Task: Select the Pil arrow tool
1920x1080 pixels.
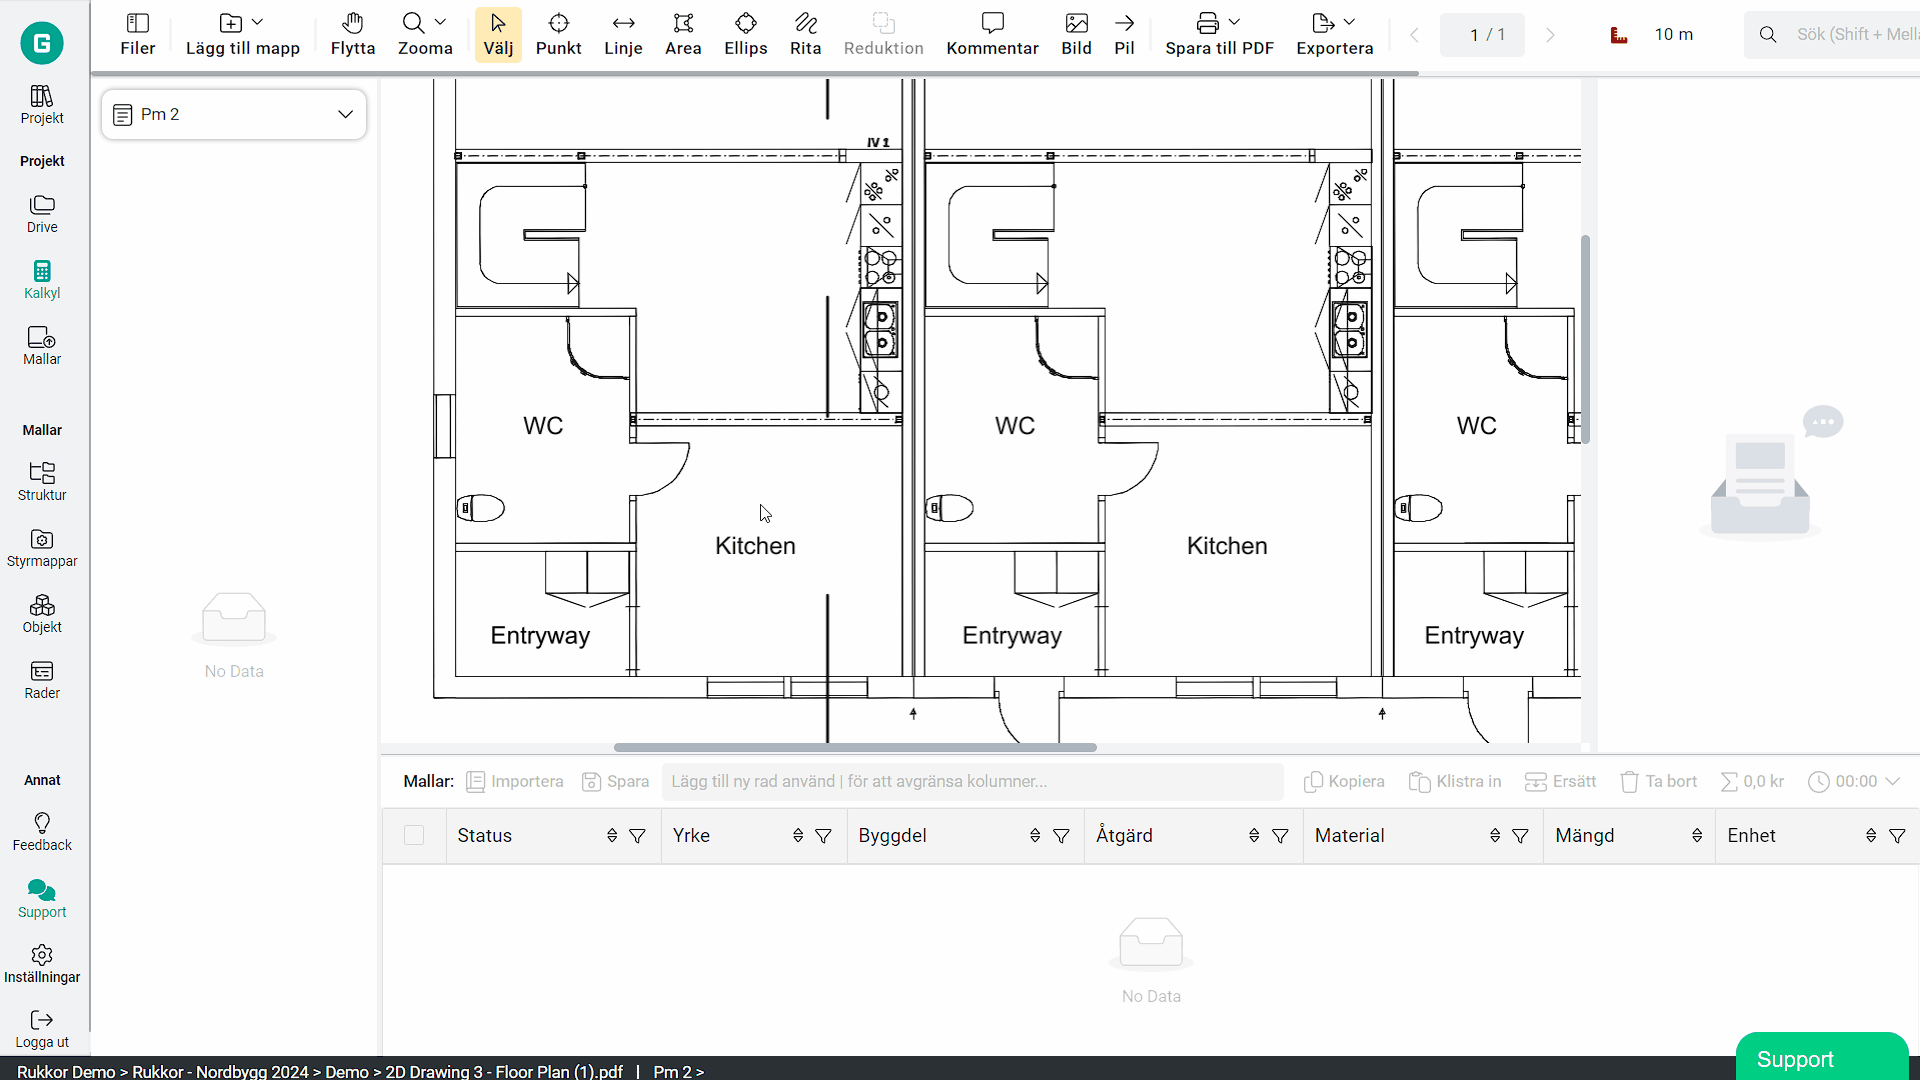Action: pyautogui.click(x=1124, y=35)
